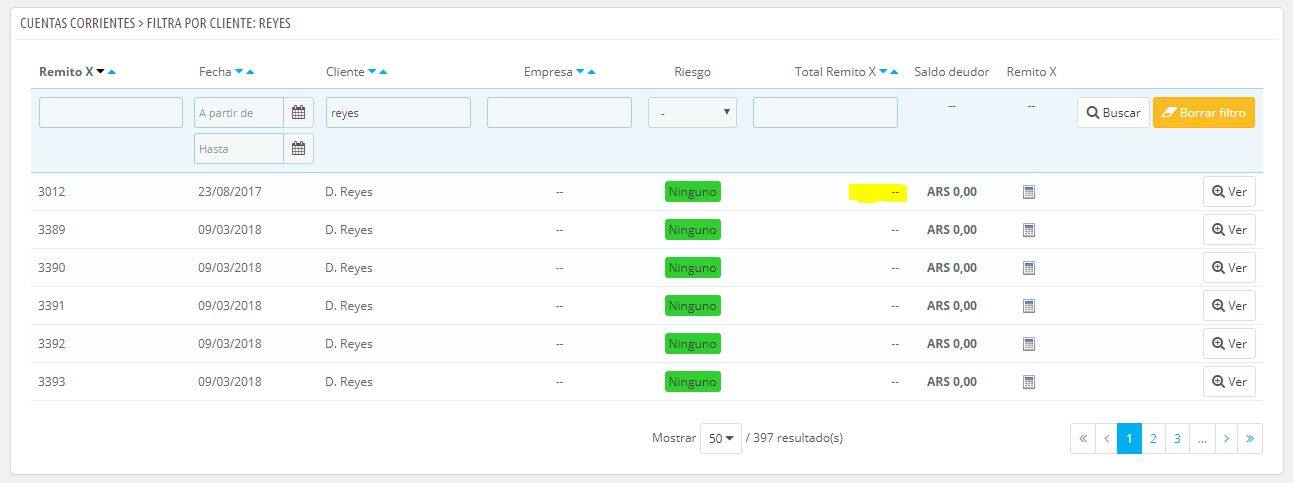
Task: Click Ninguno risk badge in row 3012
Action: [x=693, y=192]
